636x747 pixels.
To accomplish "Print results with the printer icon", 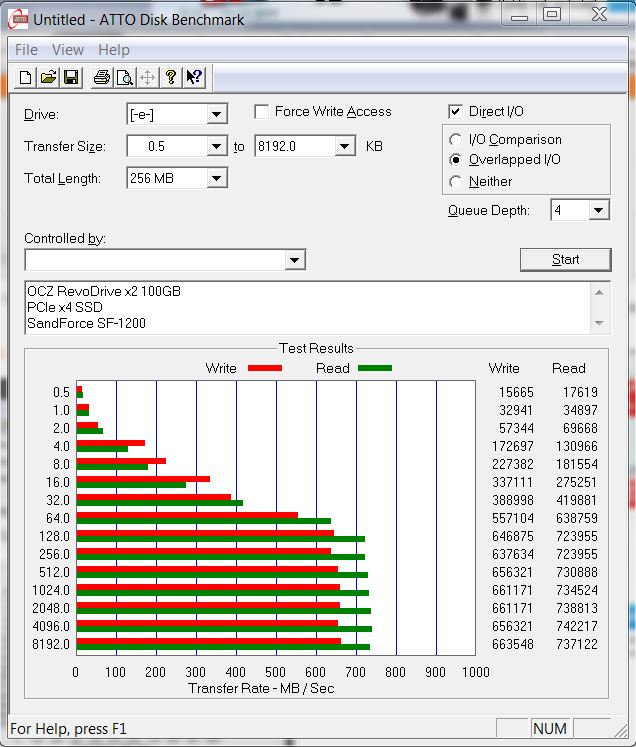I will pos(101,78).
